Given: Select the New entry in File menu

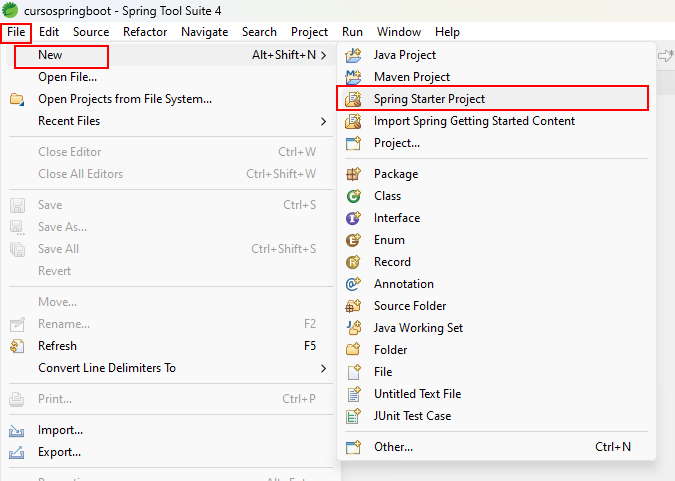Looking at the screenshot, I should [170, 55].
